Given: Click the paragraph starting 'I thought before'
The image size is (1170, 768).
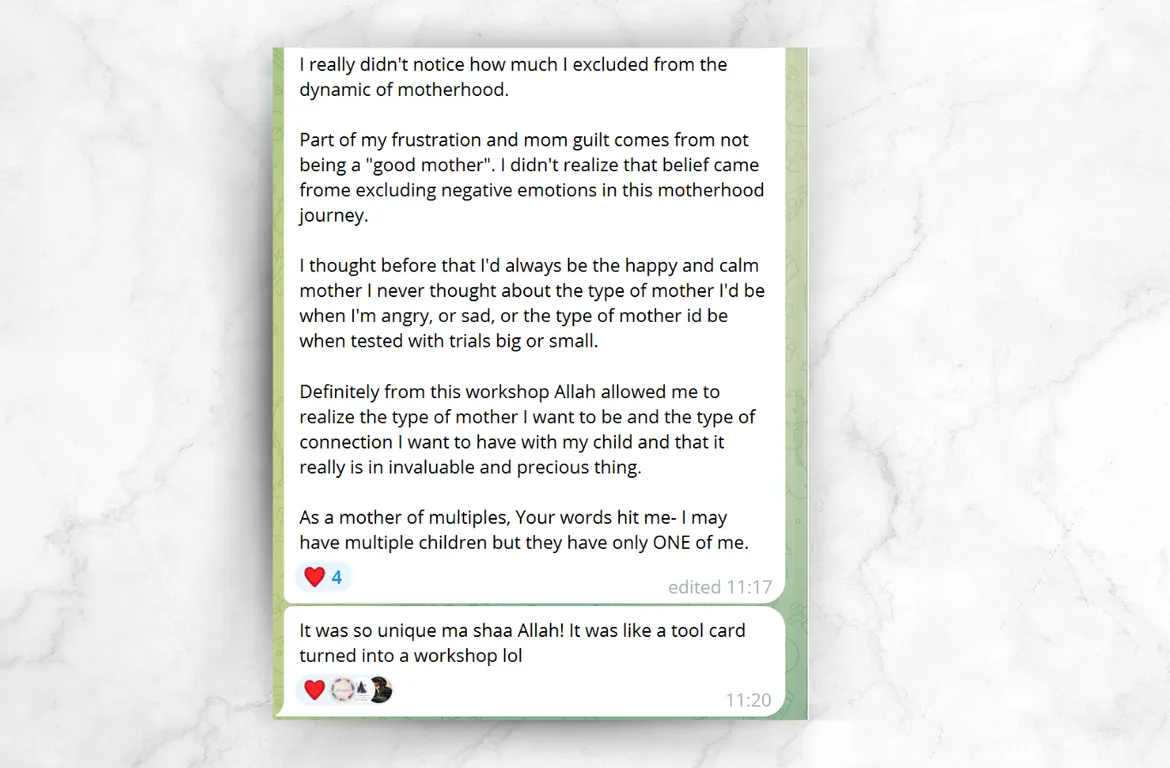Looking at the screenshot, I should click(532, 303).
